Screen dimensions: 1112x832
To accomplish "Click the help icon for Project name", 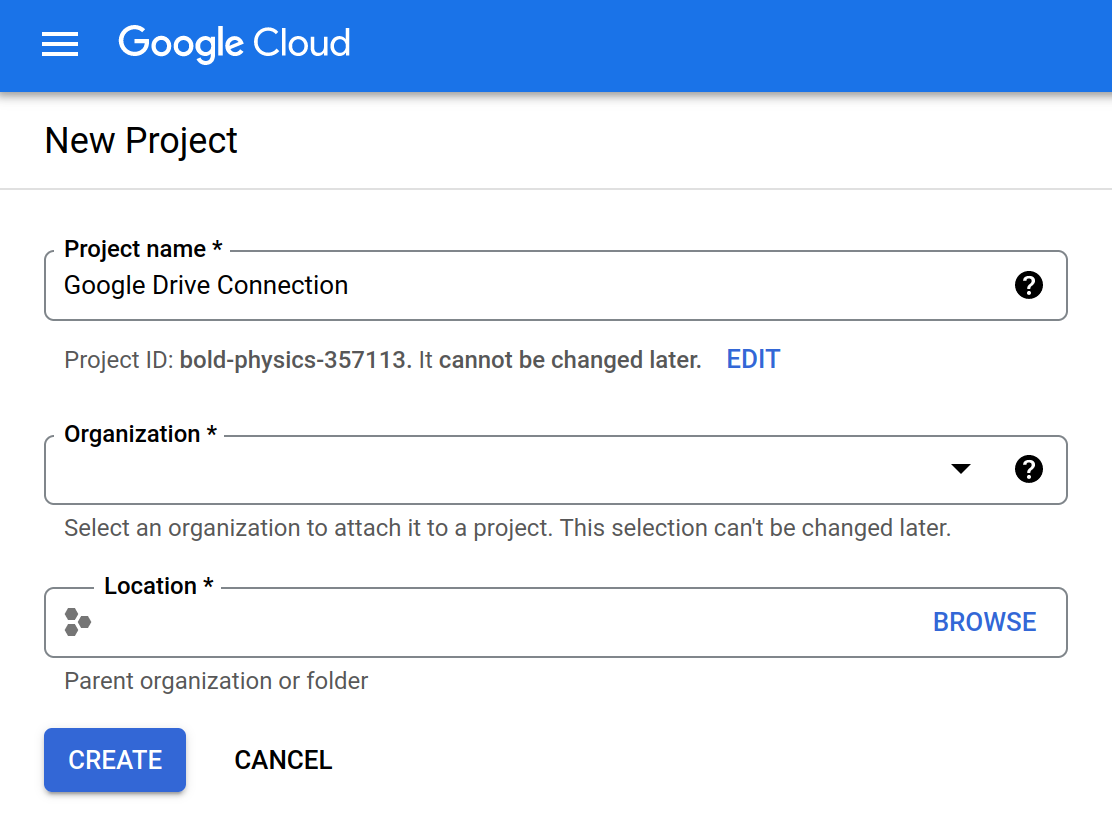I will coord(1028,285).
